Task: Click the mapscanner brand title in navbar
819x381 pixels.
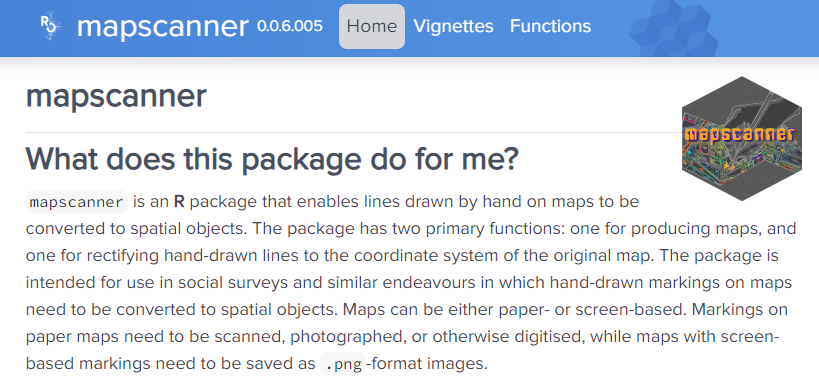Action: [x=163, y=27]
